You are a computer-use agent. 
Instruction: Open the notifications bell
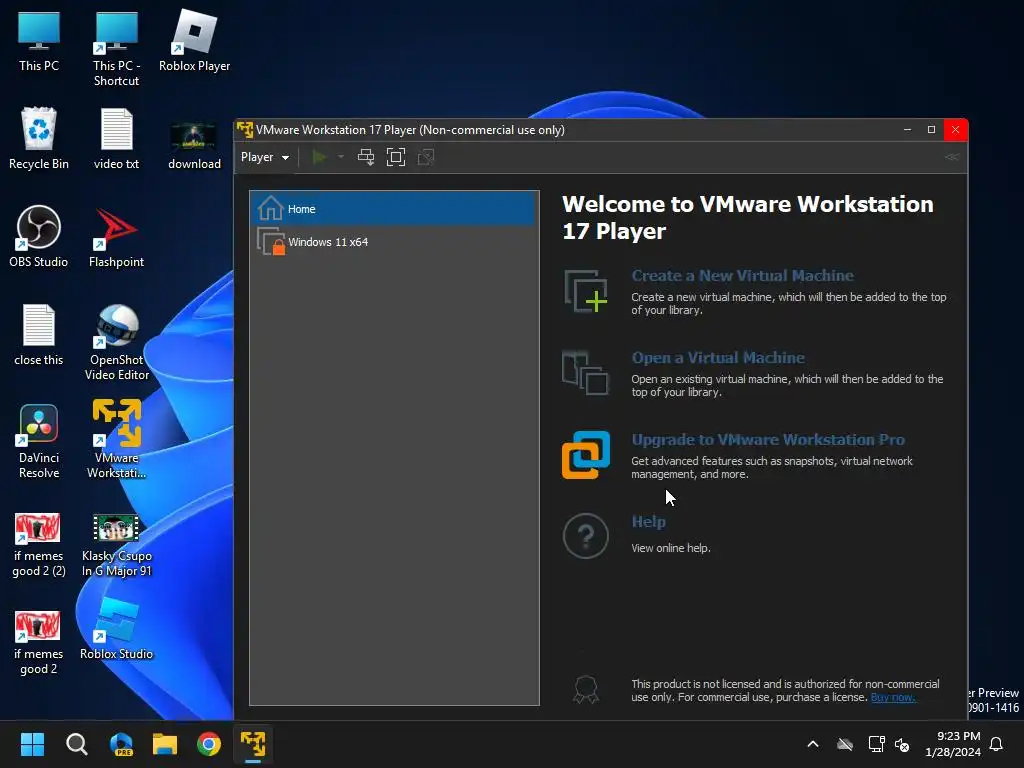click(997, 744)
